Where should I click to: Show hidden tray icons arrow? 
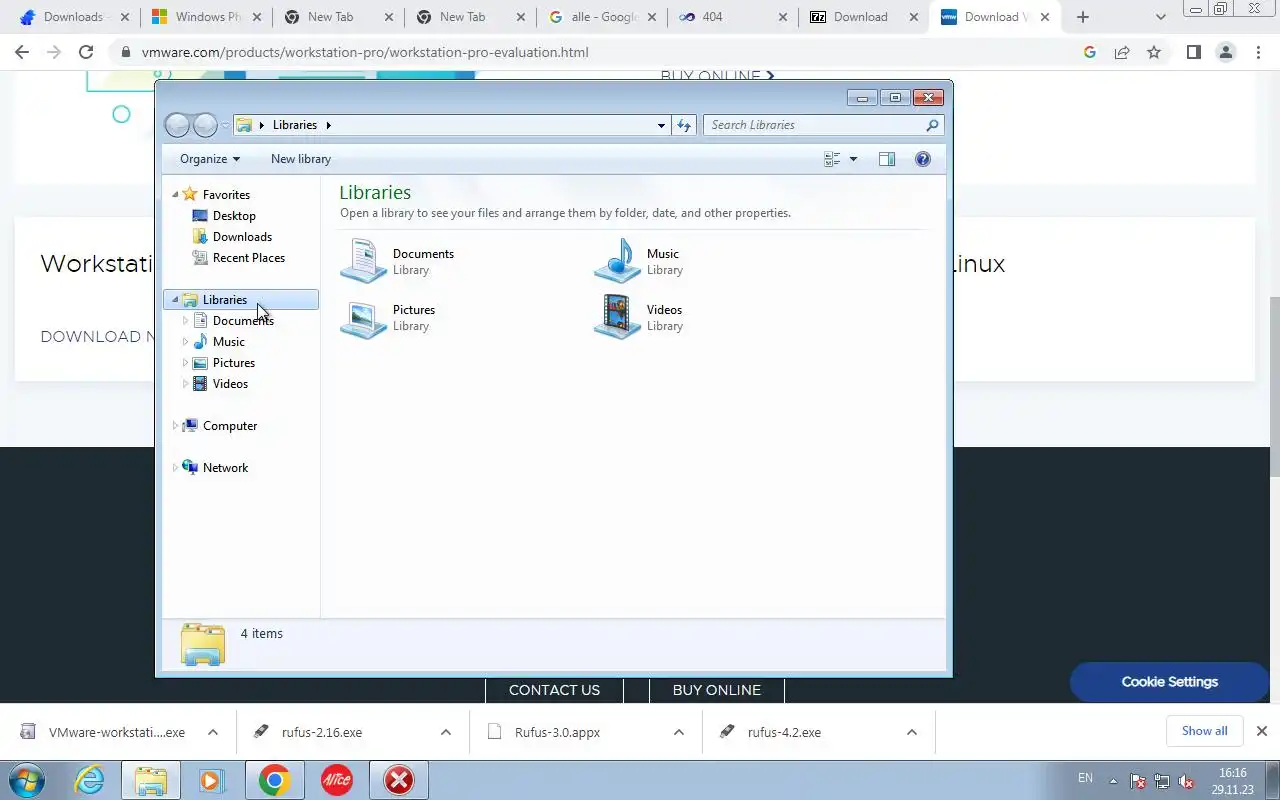[x=1114, y=781]
